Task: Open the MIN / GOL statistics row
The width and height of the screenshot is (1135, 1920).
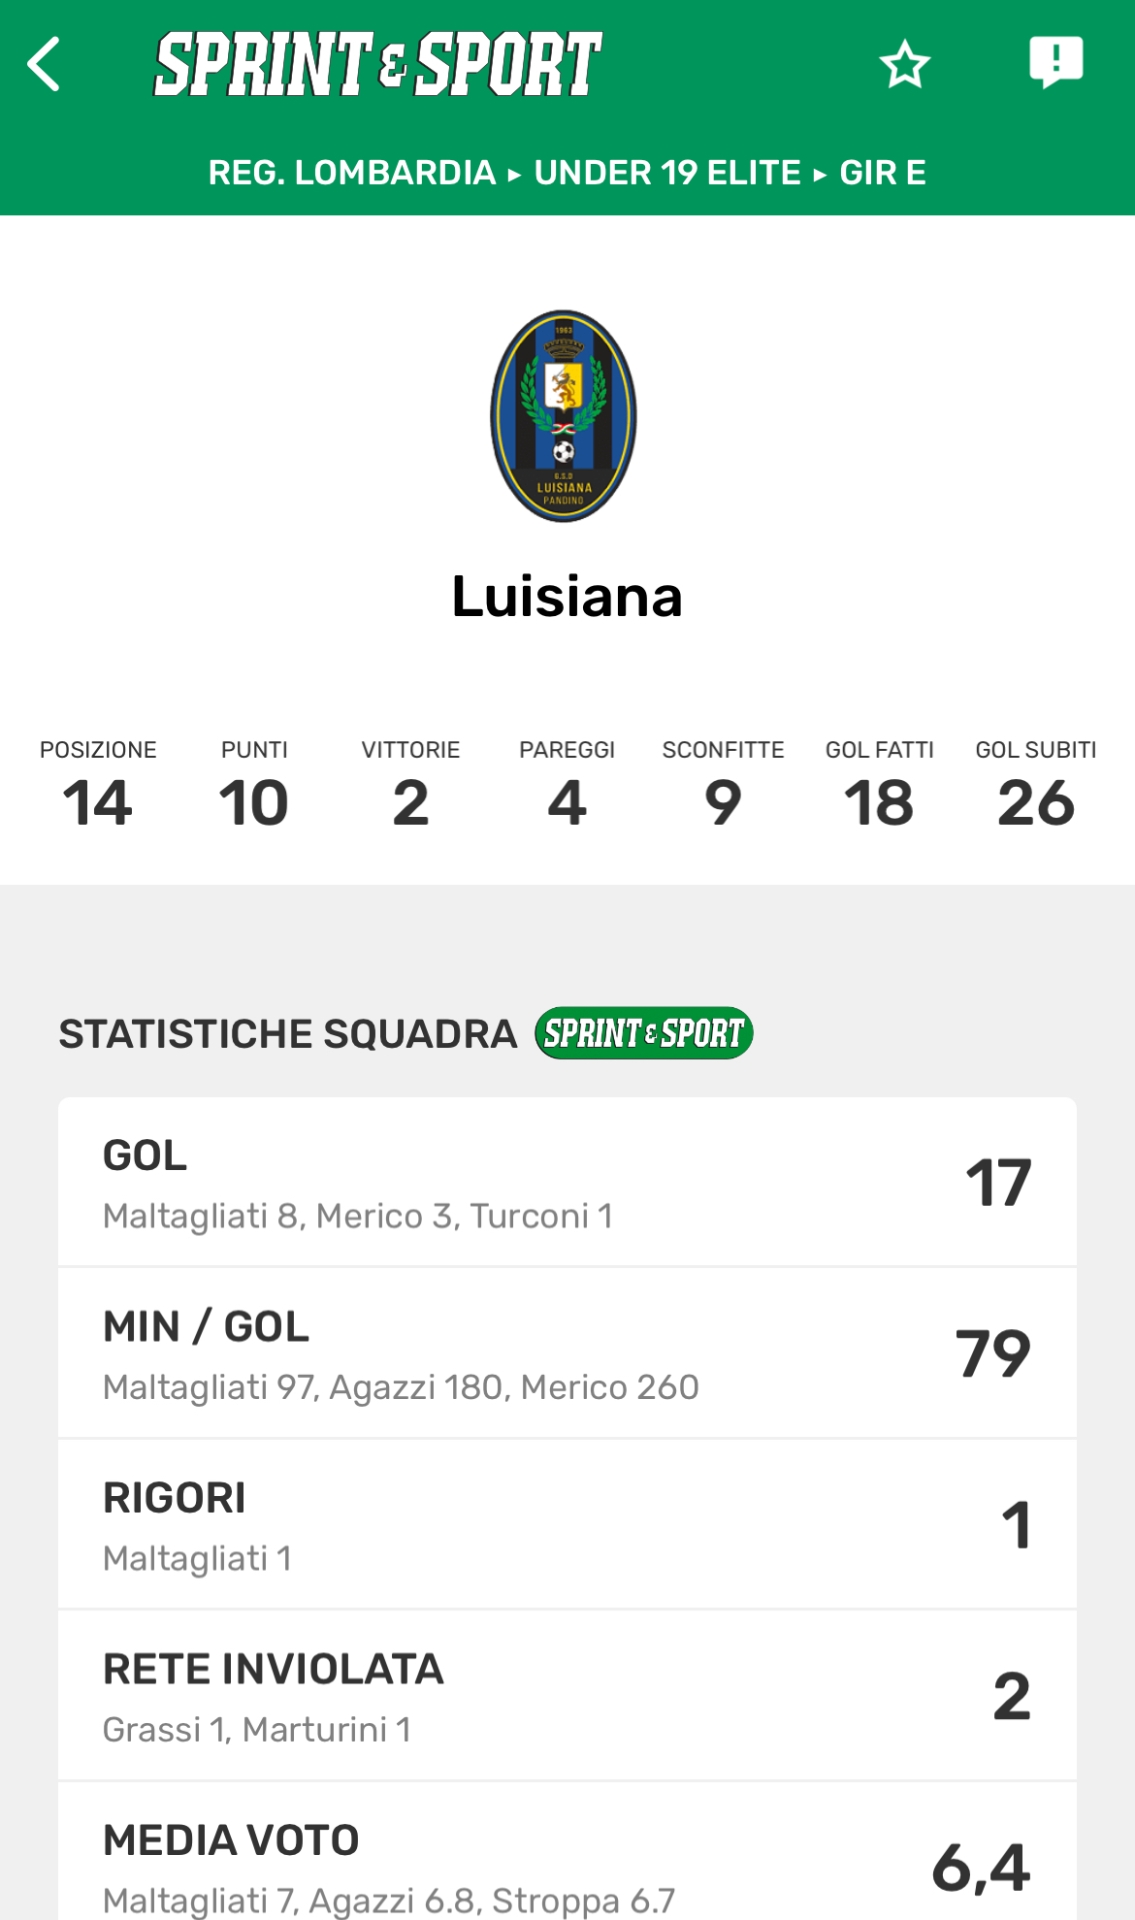Action: [567, 1354]
